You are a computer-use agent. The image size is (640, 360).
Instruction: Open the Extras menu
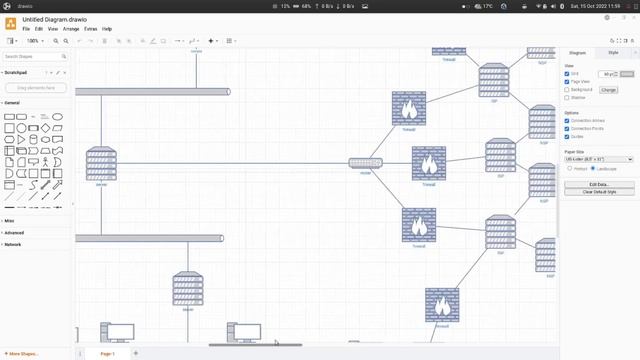[91, 29]
